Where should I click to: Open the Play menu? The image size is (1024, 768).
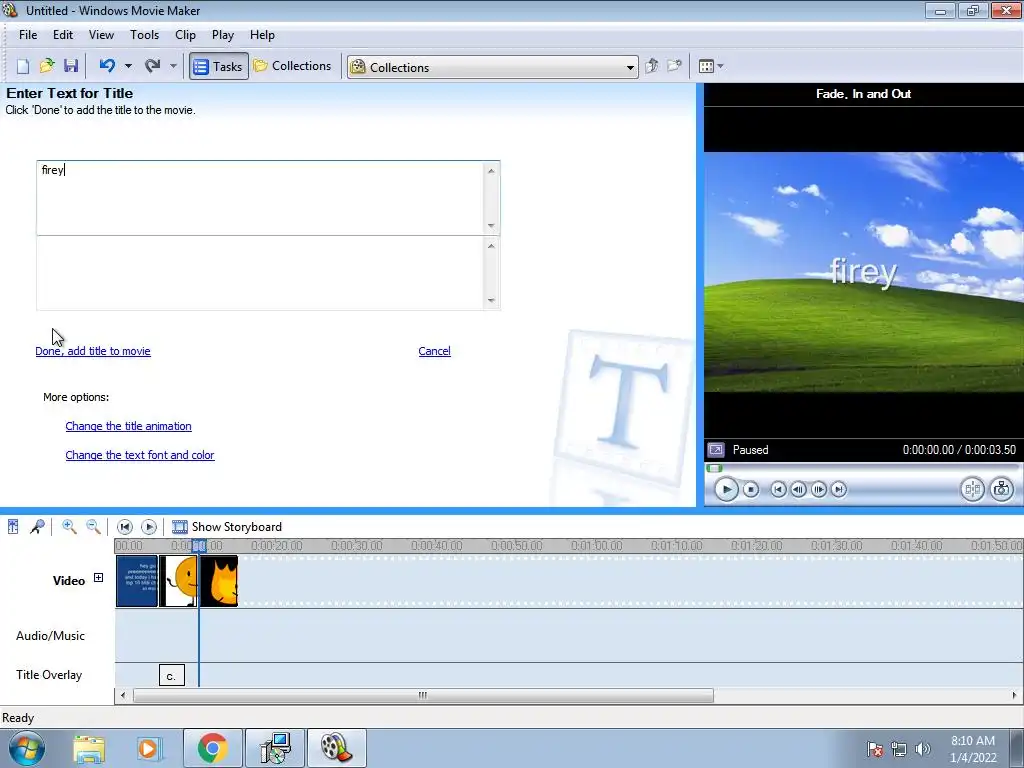click(223, 35)
